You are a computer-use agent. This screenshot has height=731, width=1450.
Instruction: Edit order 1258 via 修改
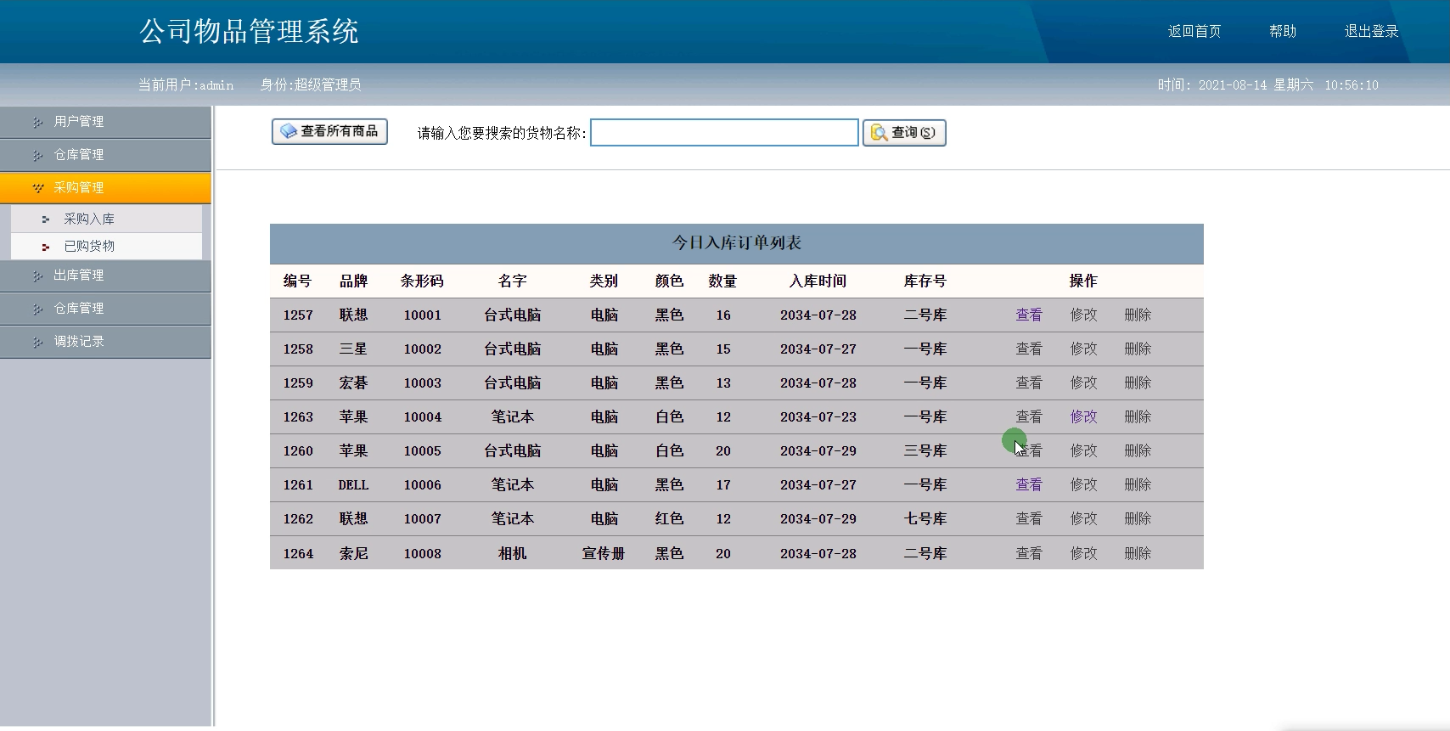pos(1083,349)
